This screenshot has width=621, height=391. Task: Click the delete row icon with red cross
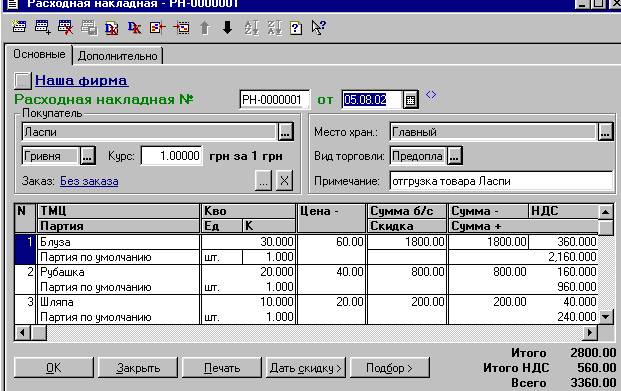coord(65,27)
